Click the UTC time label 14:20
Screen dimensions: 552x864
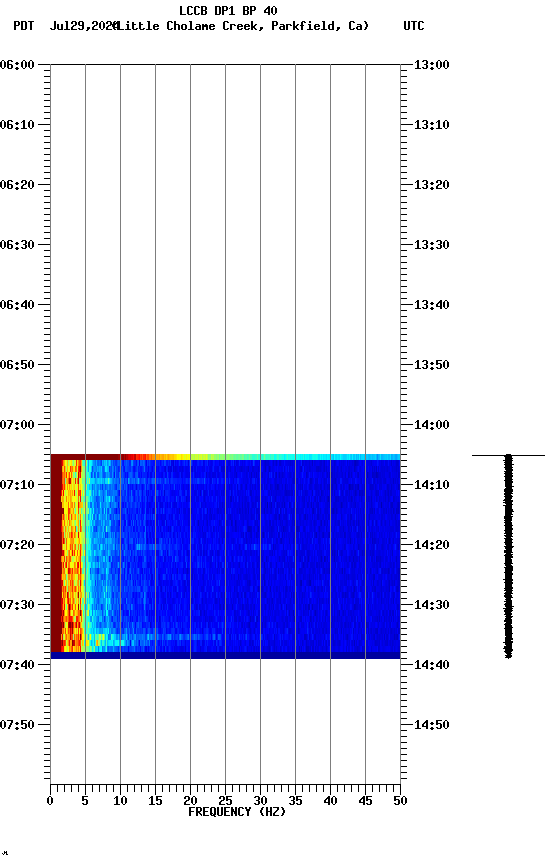432,545
